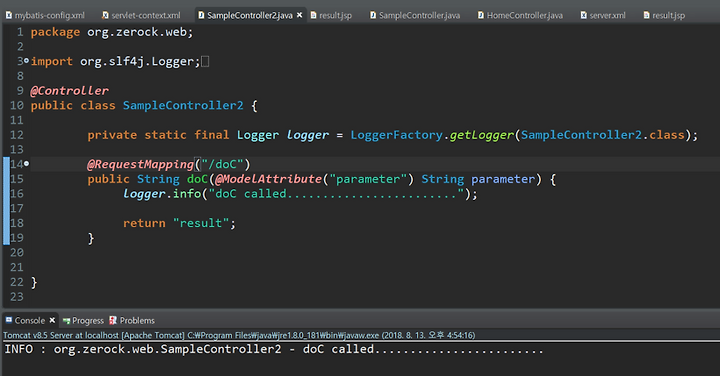Click the LoggerFactory reference on line 12

tap(396, 135)
